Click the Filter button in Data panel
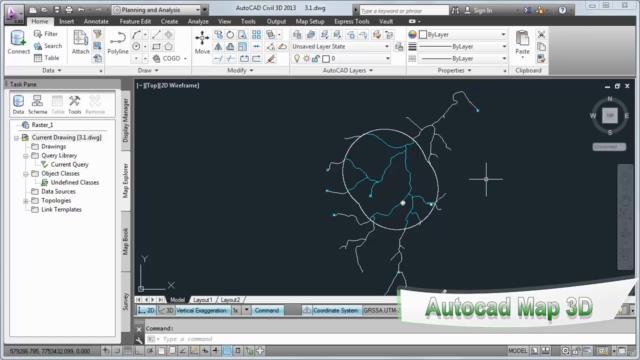The image size is (640, 360). tap(46, 34)
